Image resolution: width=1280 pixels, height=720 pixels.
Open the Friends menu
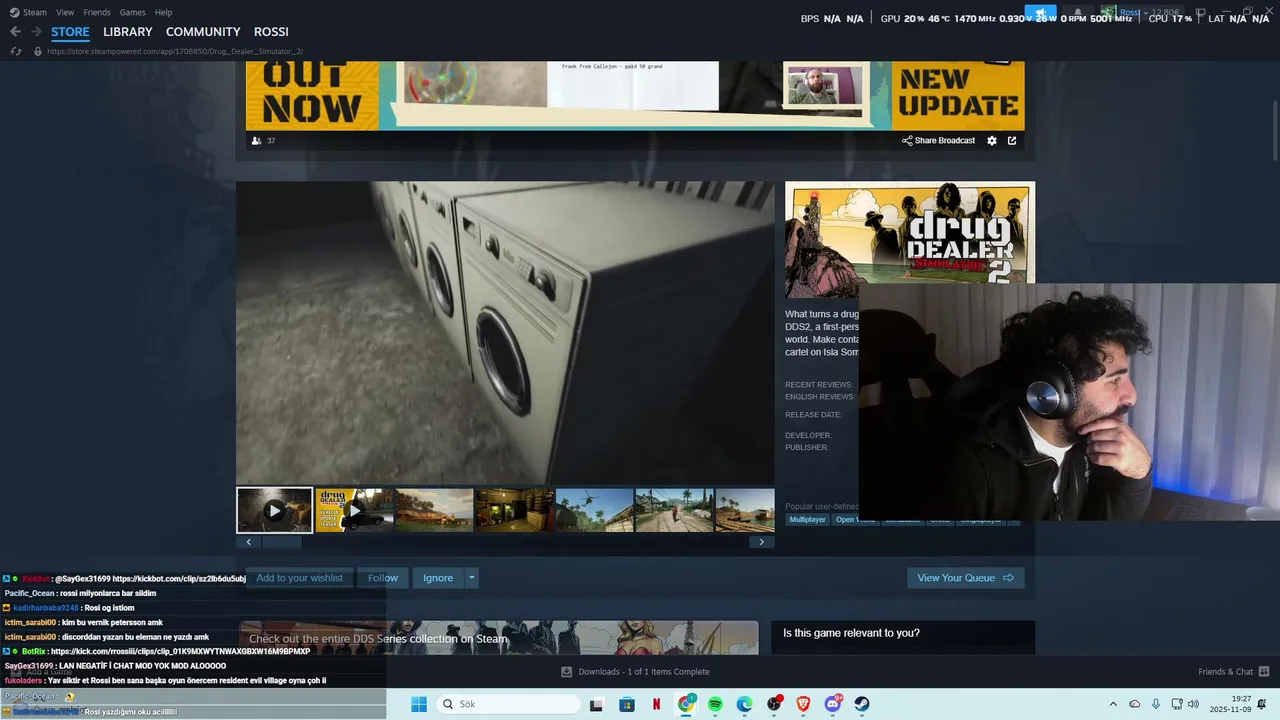97,12
